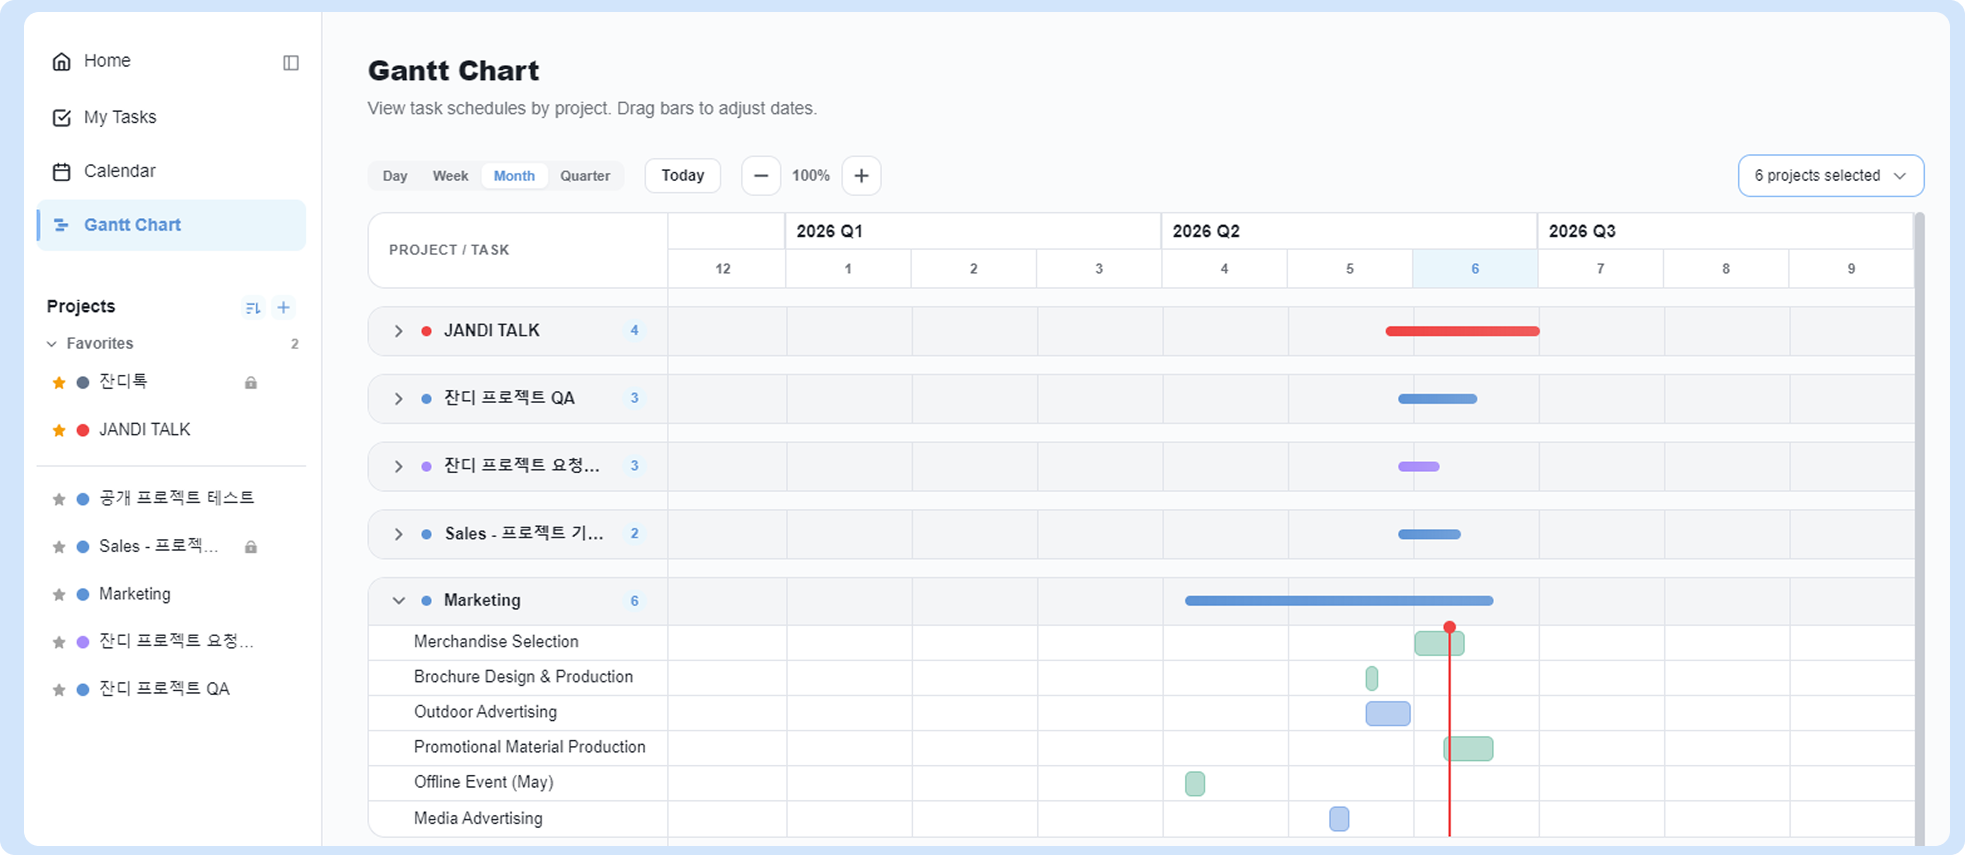Unfavorite JANDI TALK with its orange star
1965x855 pixels.
(59, 430)
